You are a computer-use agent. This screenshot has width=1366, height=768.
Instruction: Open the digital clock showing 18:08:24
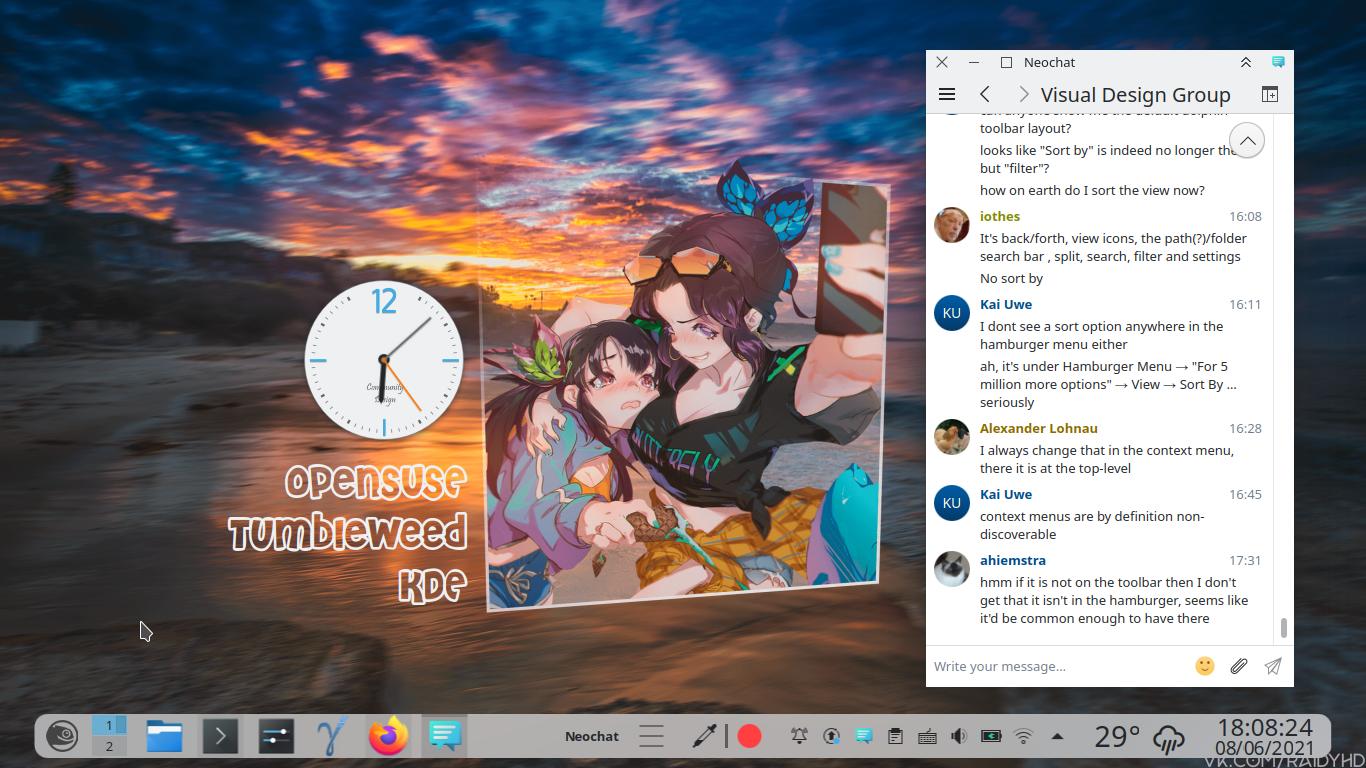[1264, 736]
